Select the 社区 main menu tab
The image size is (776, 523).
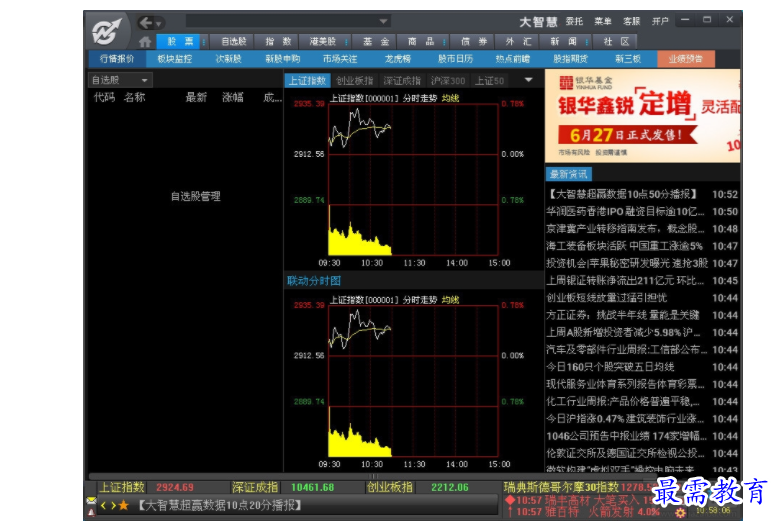click(x=616, y=42)
